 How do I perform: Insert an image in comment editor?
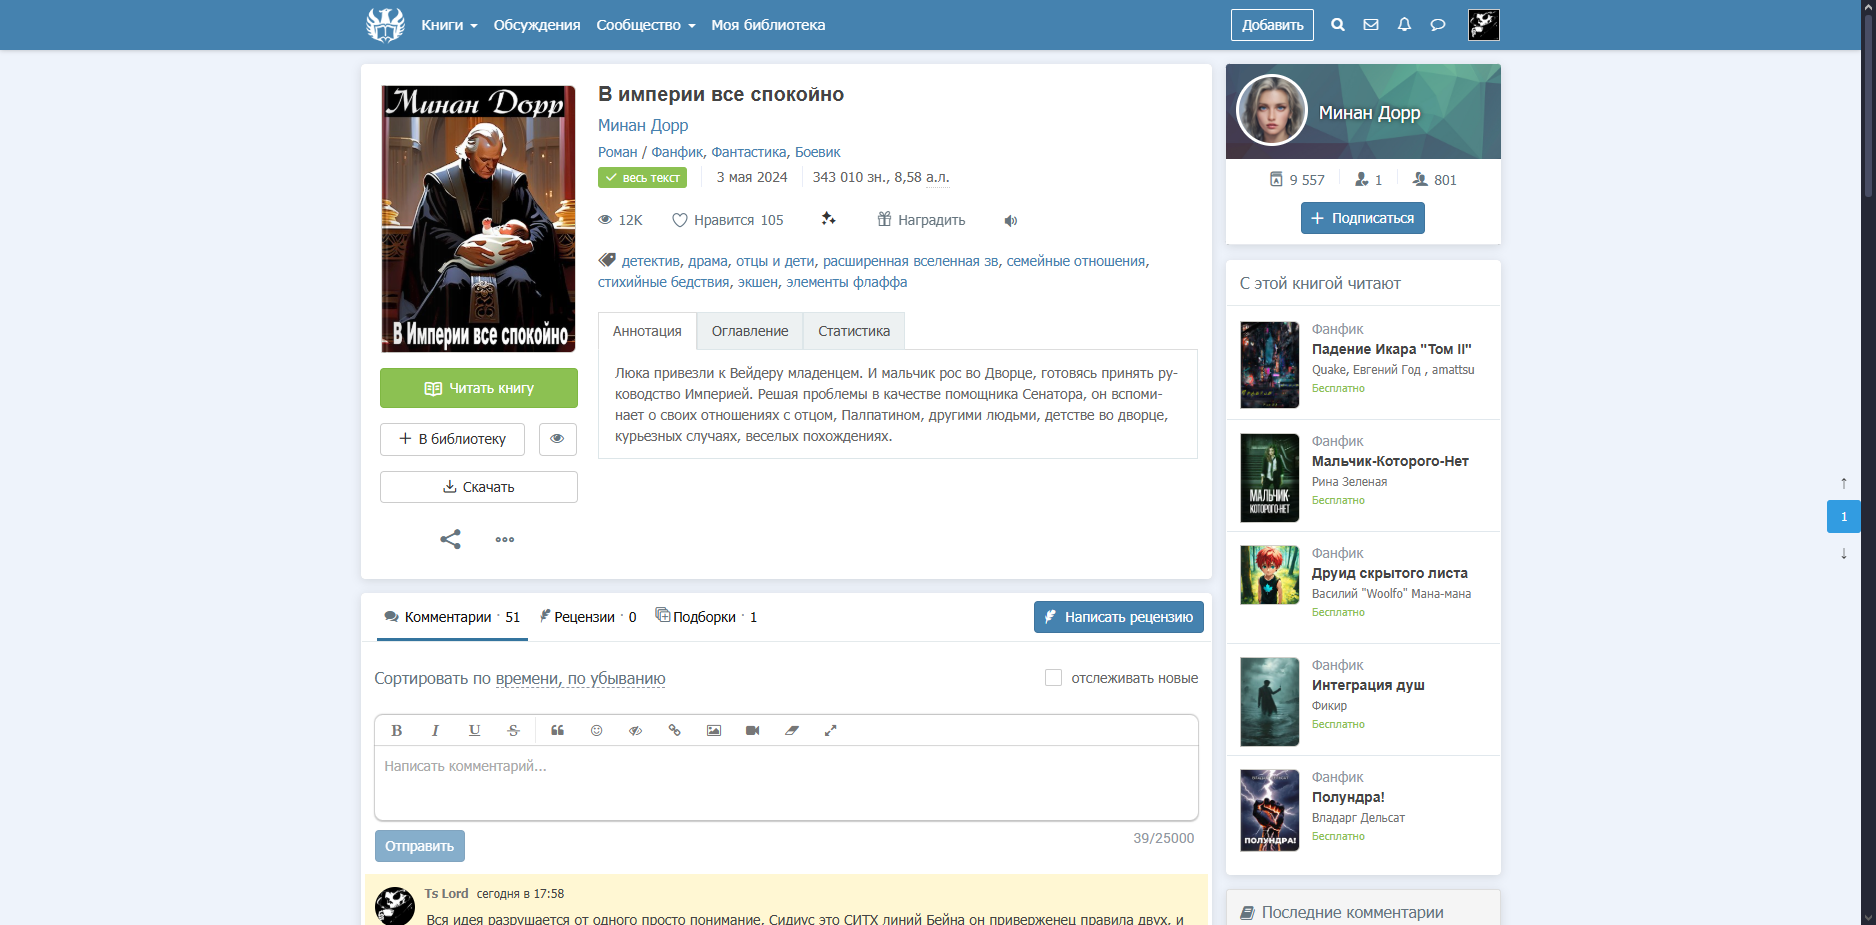tap(714, 731)
